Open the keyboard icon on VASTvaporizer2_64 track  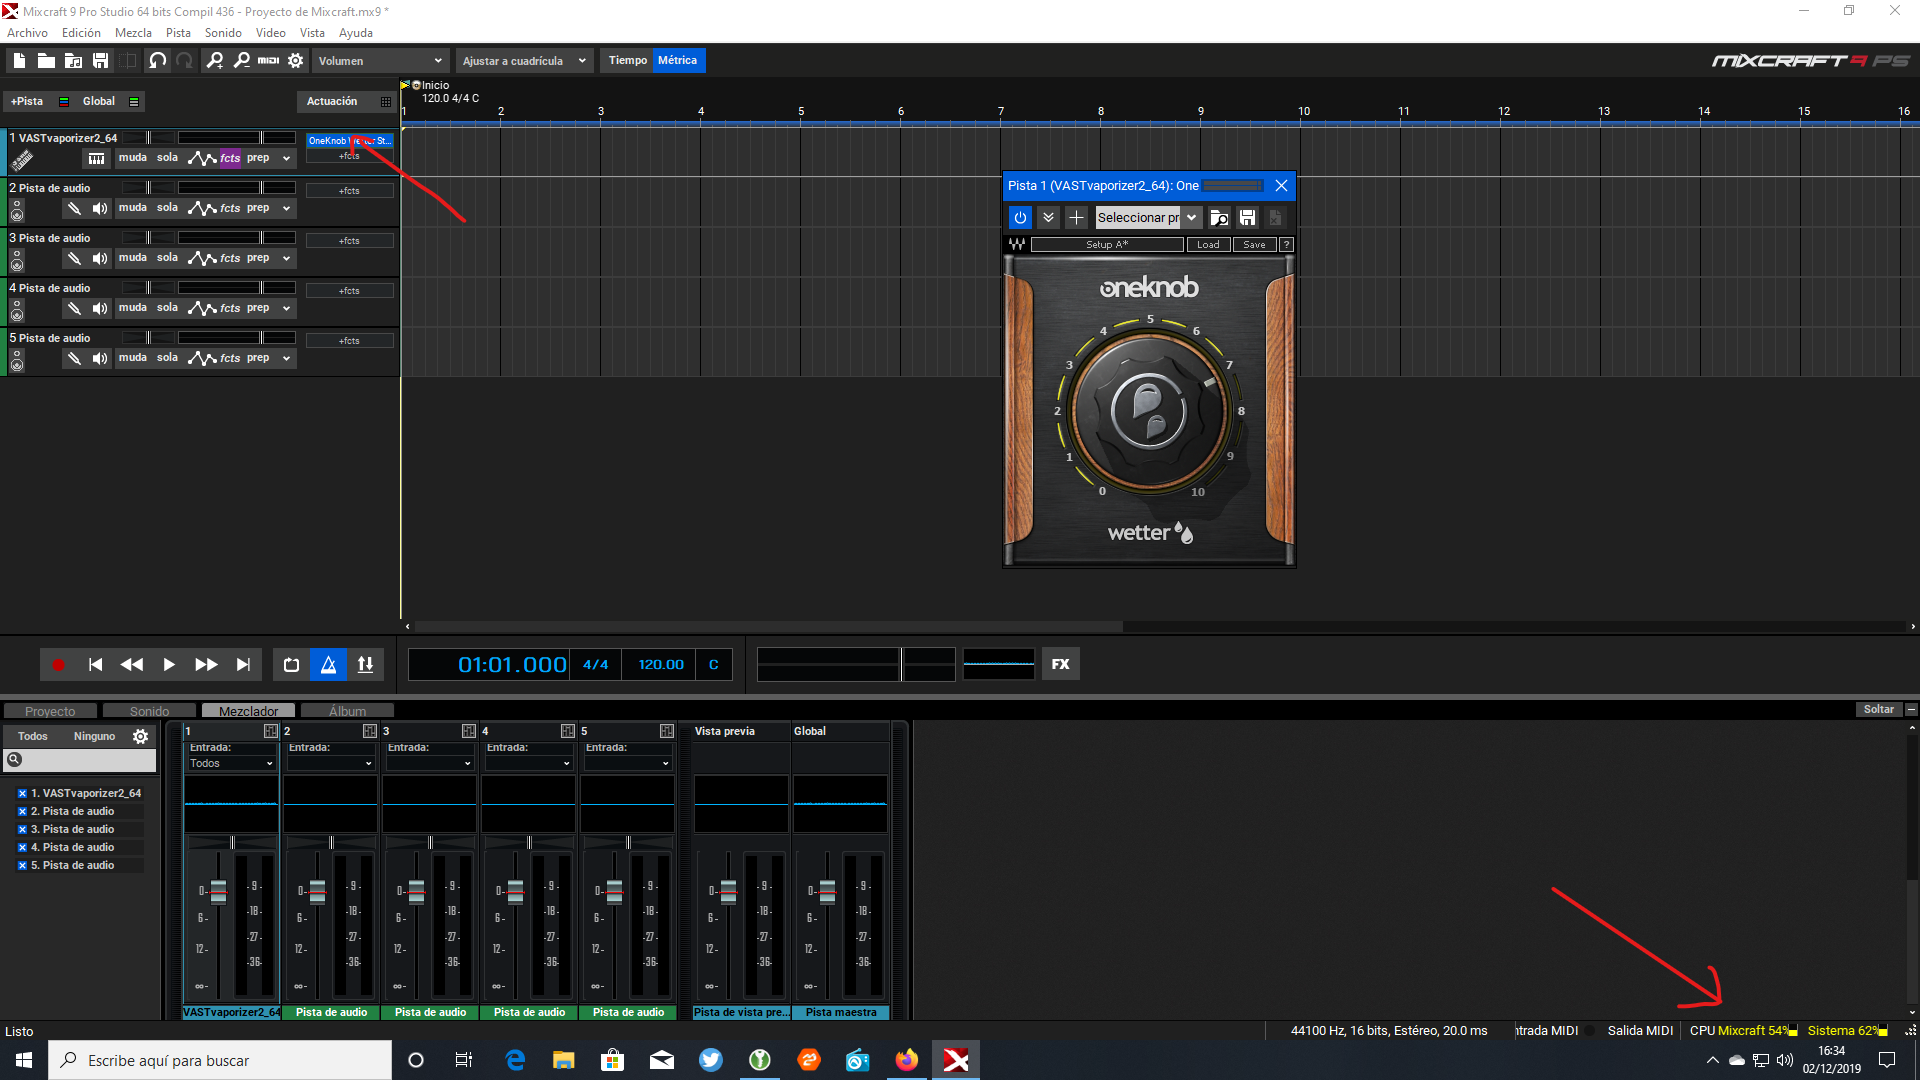pos(96,158)
